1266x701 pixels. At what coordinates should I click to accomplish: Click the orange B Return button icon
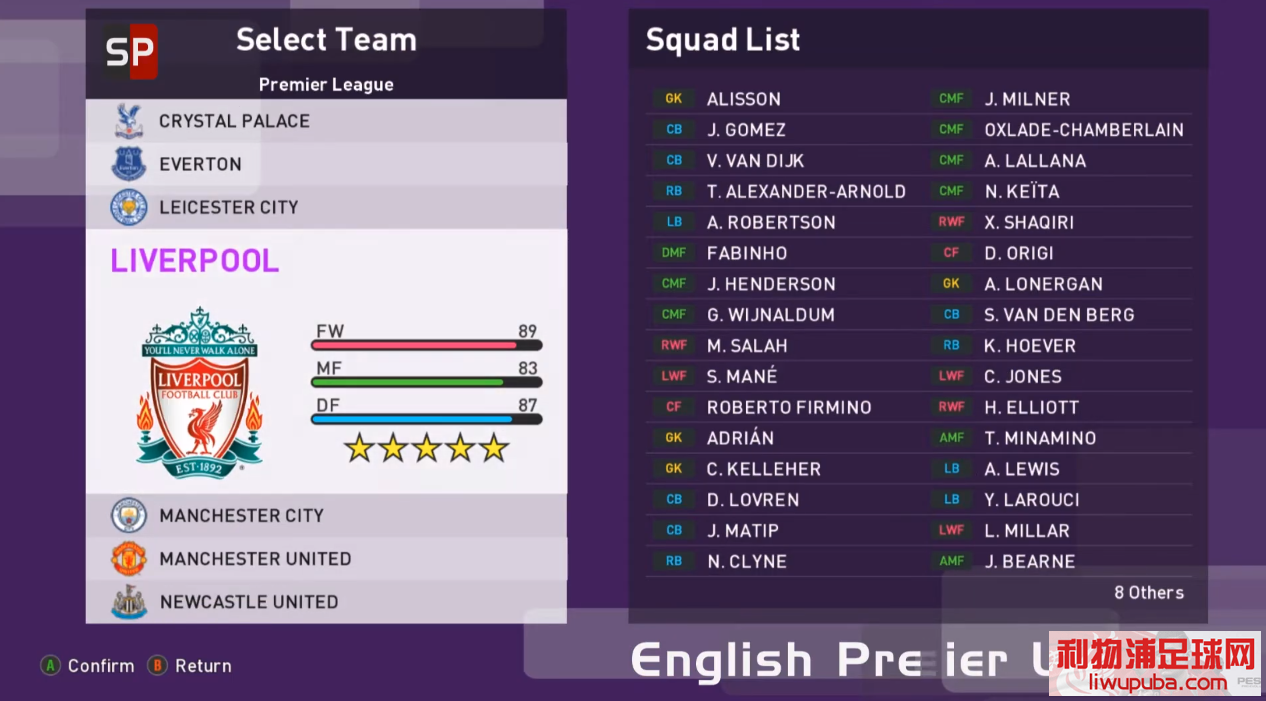pyautogui.click(x=157, y=666)
